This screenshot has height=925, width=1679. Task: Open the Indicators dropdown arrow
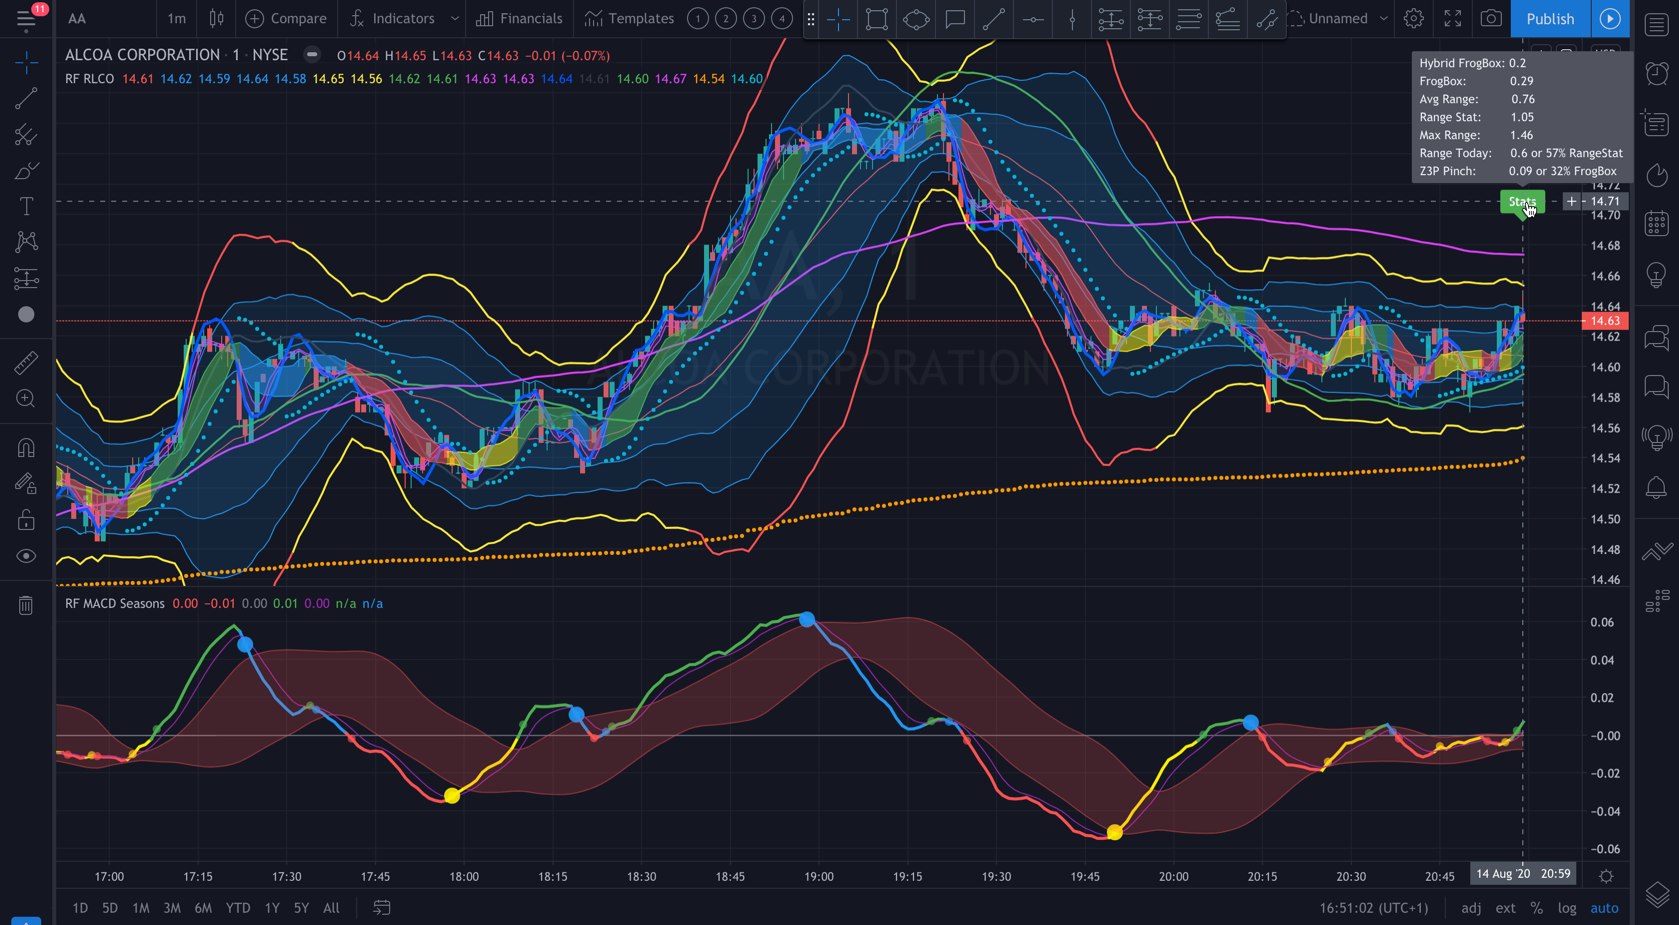456,18
